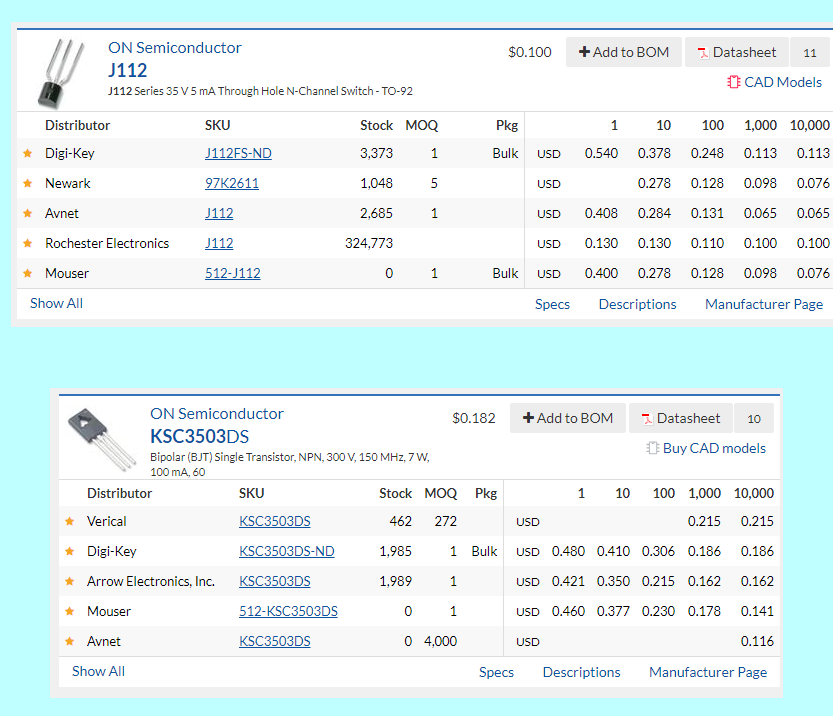Open Mouser SKU 512-J112
833x716 pixels.
click(233, 274)
